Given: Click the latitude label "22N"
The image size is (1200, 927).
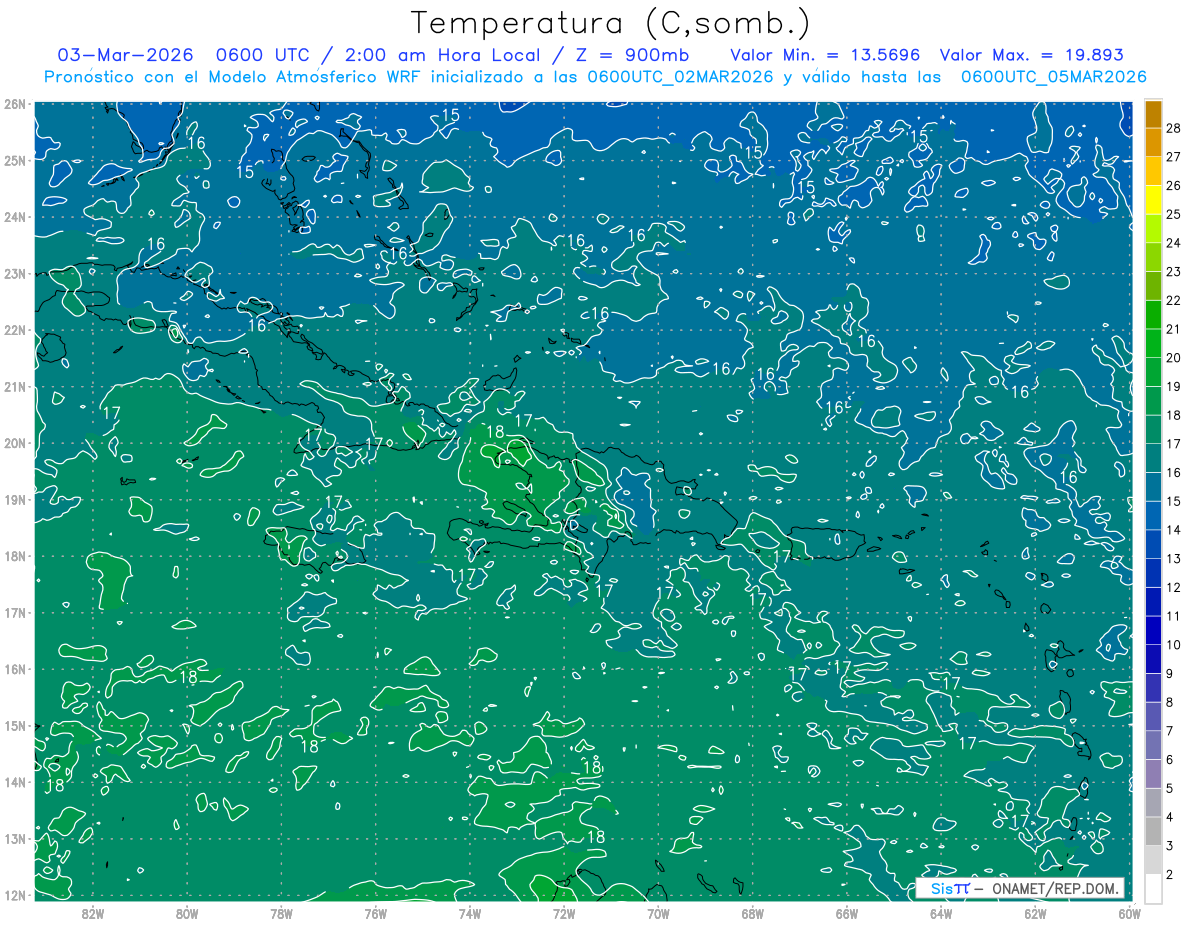Looking at the screenshot, I should pos(14,330).
